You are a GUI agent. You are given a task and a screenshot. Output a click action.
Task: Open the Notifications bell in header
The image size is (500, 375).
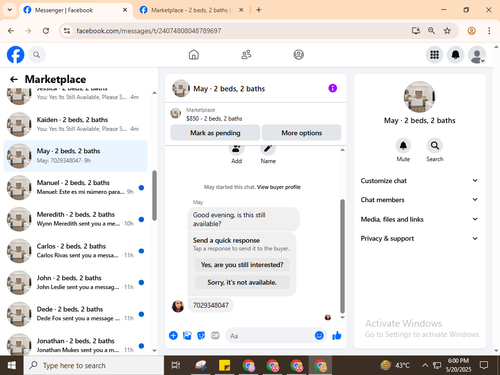tap(455, 55)
